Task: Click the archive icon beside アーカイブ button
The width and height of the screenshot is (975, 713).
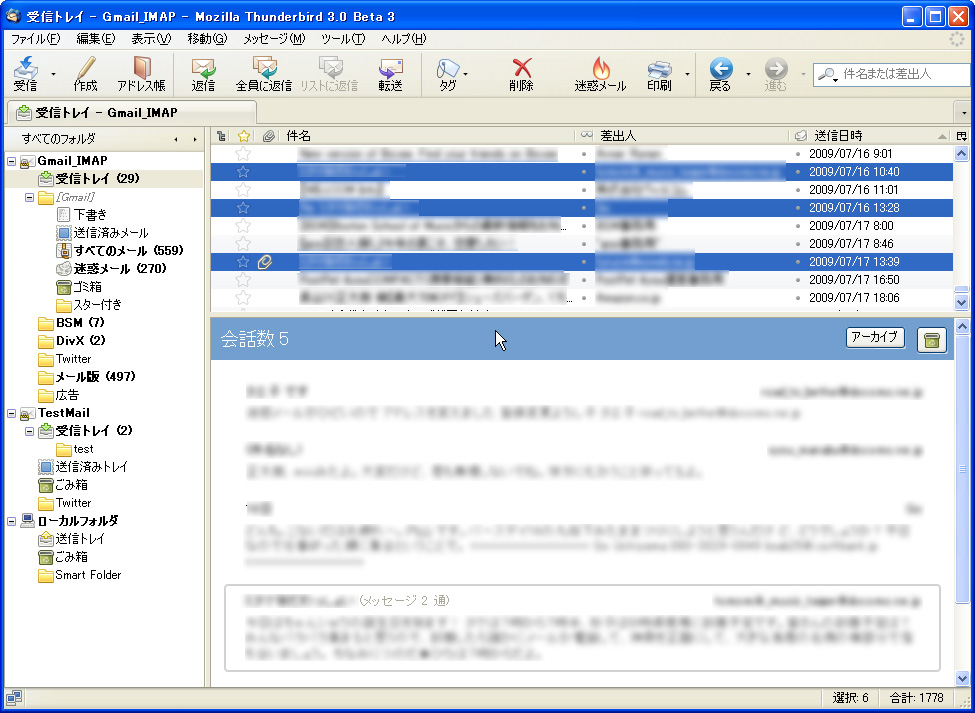Action: (x=931, y=339)
